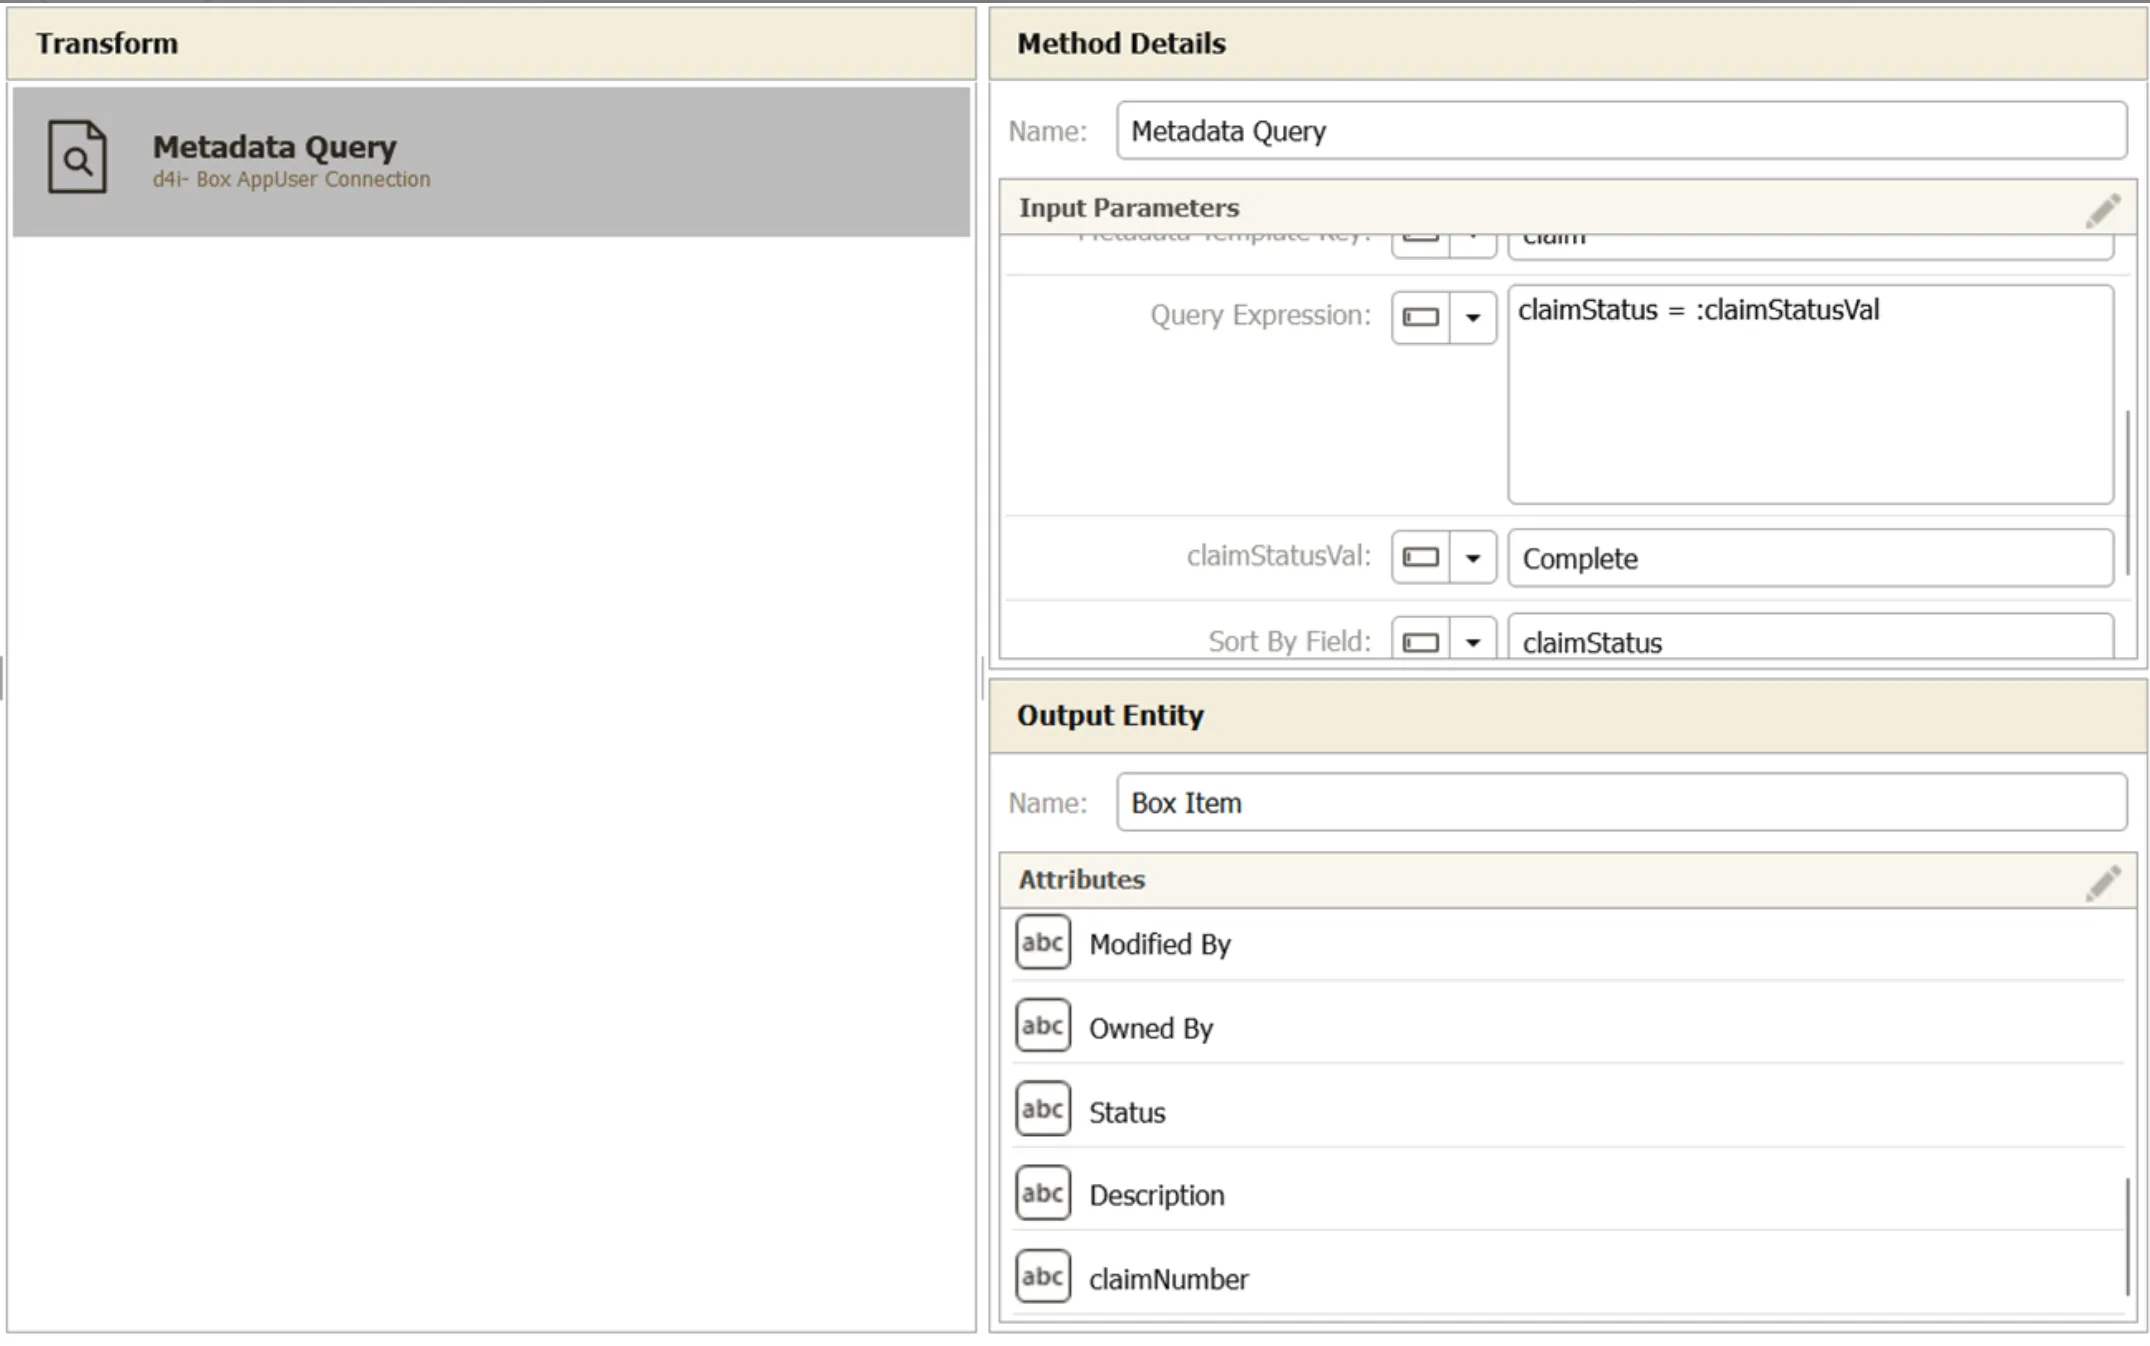Toggle Sort By Field input mode button
This screenshot has width=2150, height=1346.
(x=1421, y=640)
